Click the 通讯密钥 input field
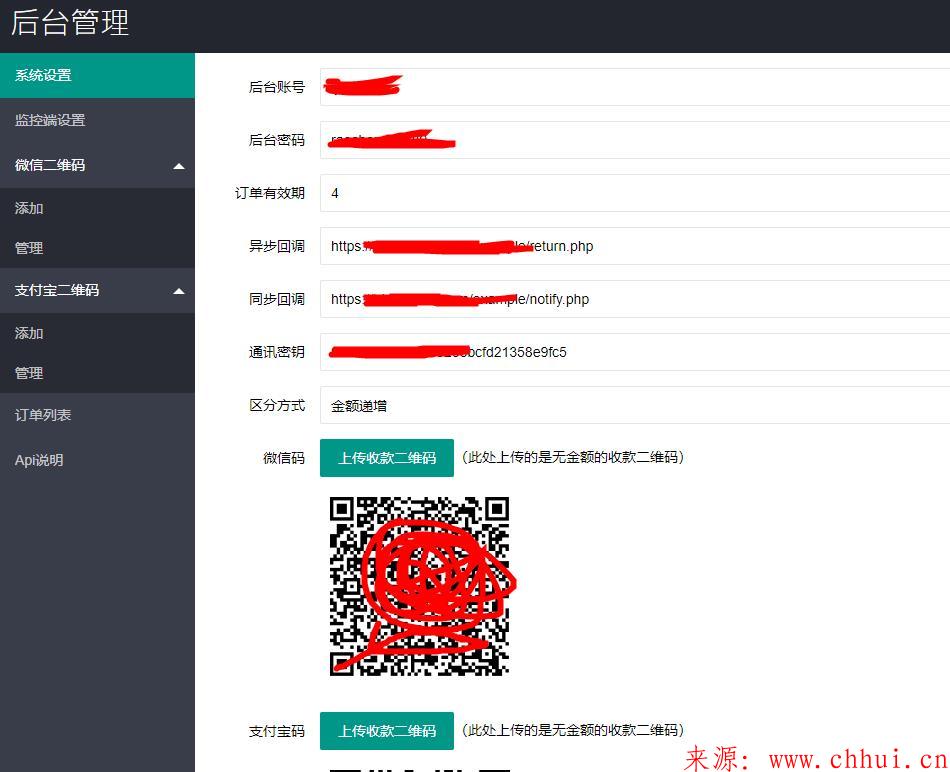The width and height of the screenshot is (950, 772). click(635, 352)
